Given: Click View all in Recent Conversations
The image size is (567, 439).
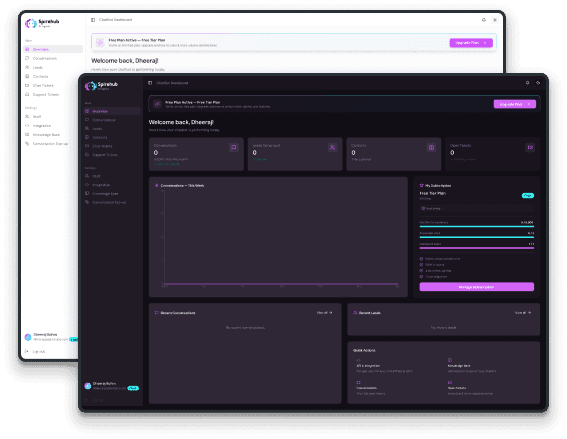Looking at the screenshot, I should pyautogui.click(x=324, y=313).
